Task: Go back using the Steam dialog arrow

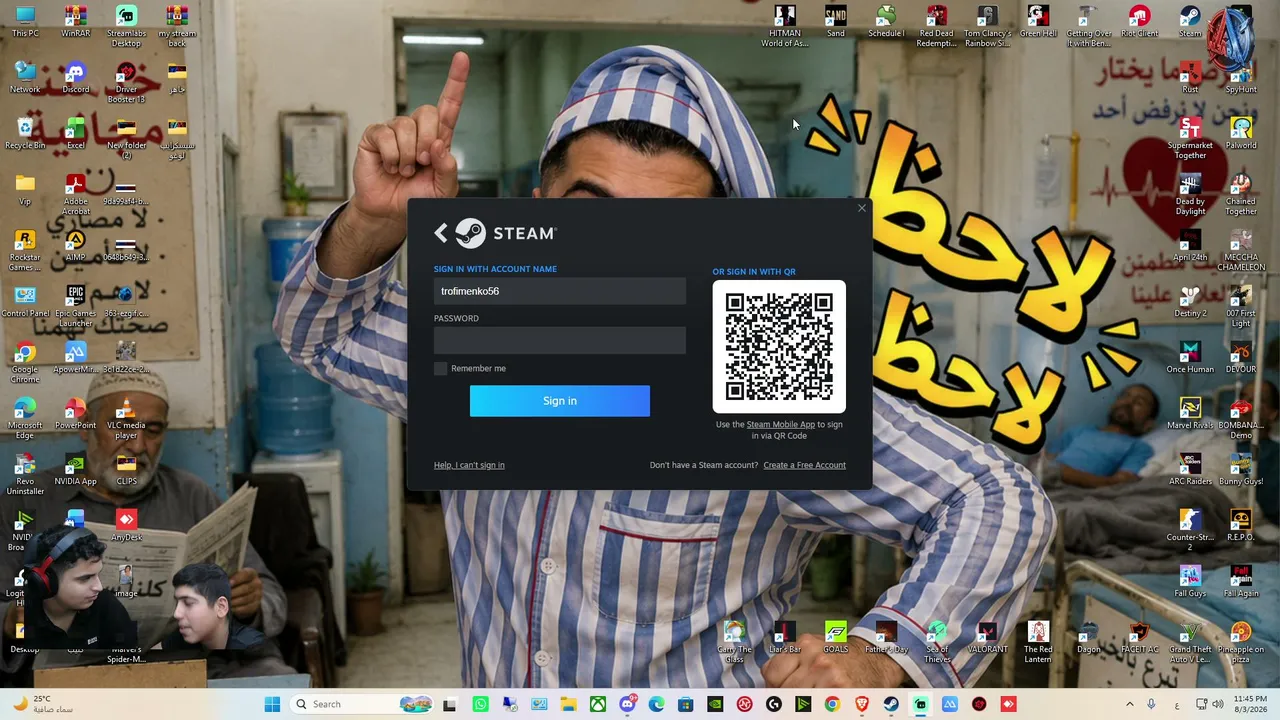Action: pos(441,233)
